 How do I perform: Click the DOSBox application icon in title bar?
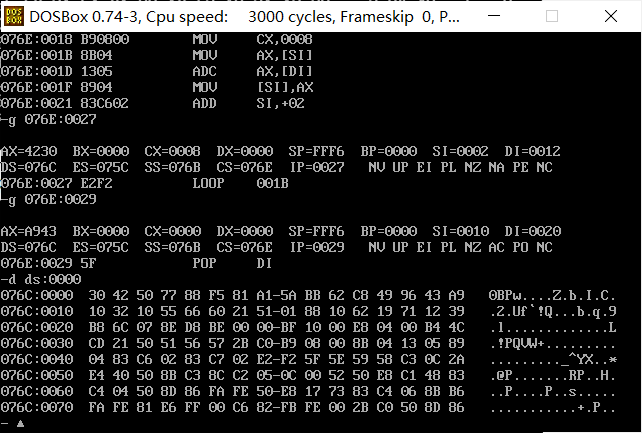click(14, 16)
